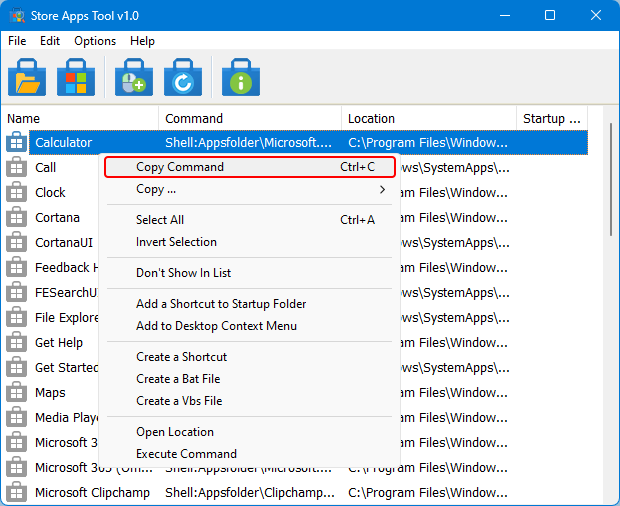Image resolution: width=620 pixels, height=506 pixels.
Task: Click the Microsoft Clipchamp row app icon
Action: (x=16, y=493)
